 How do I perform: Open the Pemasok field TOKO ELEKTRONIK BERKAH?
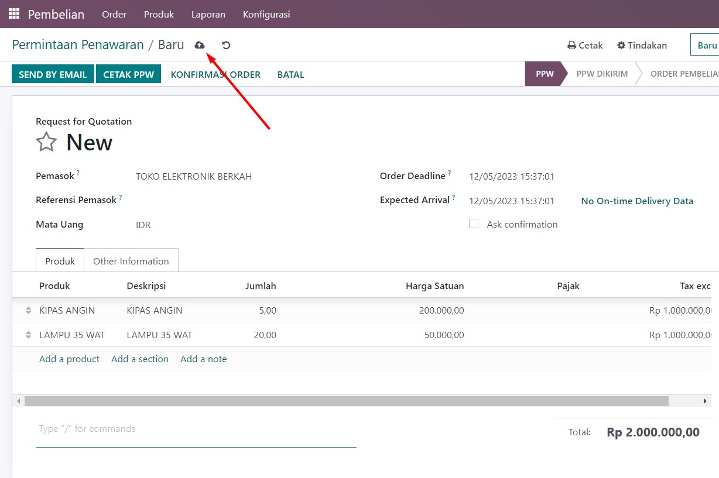tap(194, 177)
